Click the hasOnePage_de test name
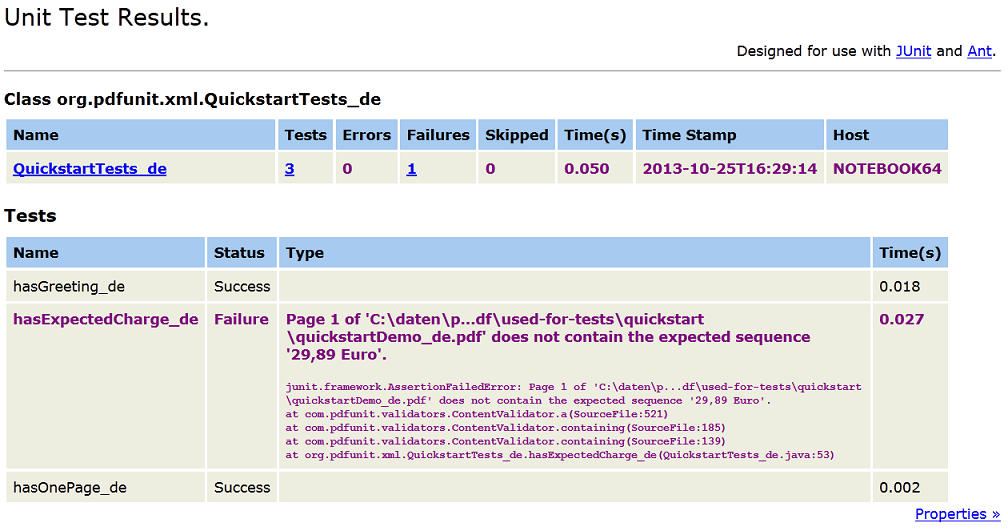Viewport: 1008px width, 531px height. (71, 488)
